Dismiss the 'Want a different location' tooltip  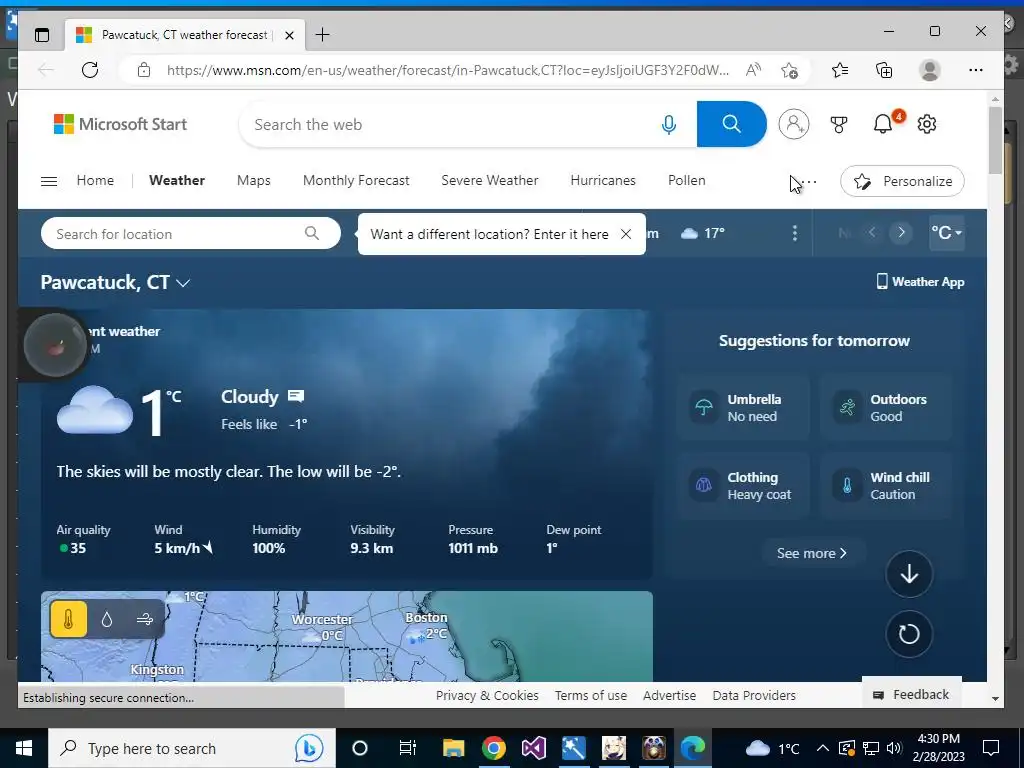[x=626, y=234]
